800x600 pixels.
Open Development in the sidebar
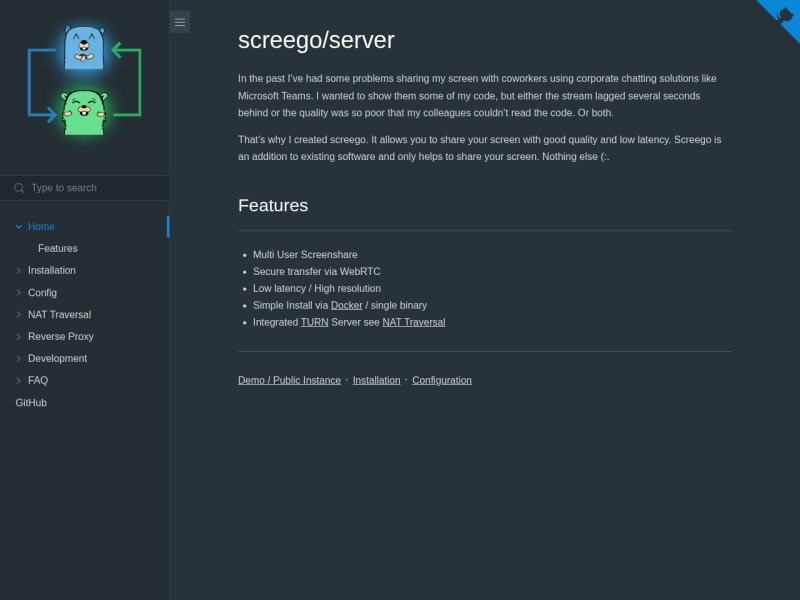point(57,358)
